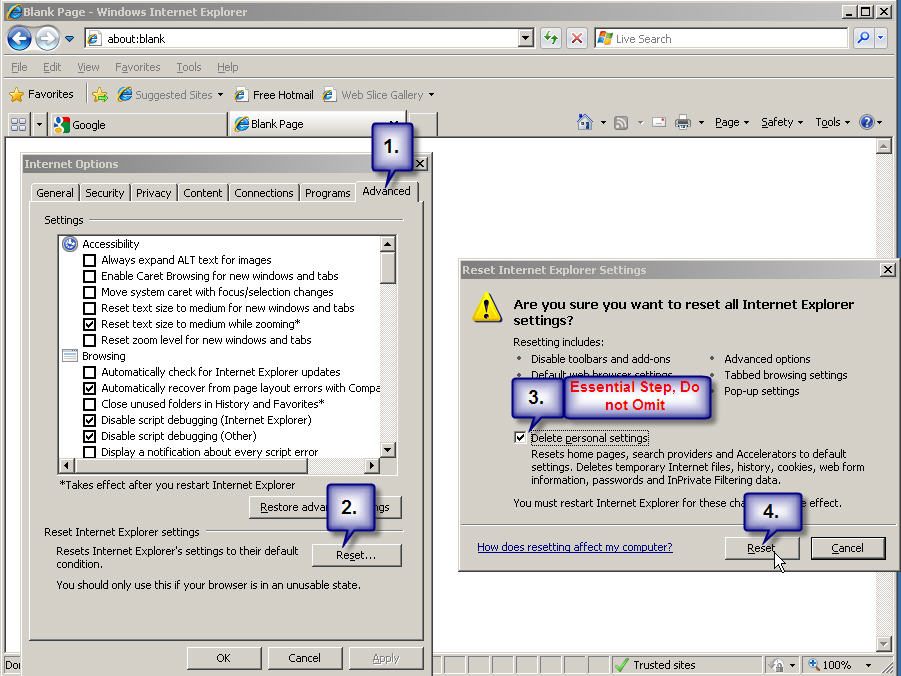Uncheck Reset text size to medium while zooming
The width and height of the screenshot is (901, 676).
tap(89, 324)
